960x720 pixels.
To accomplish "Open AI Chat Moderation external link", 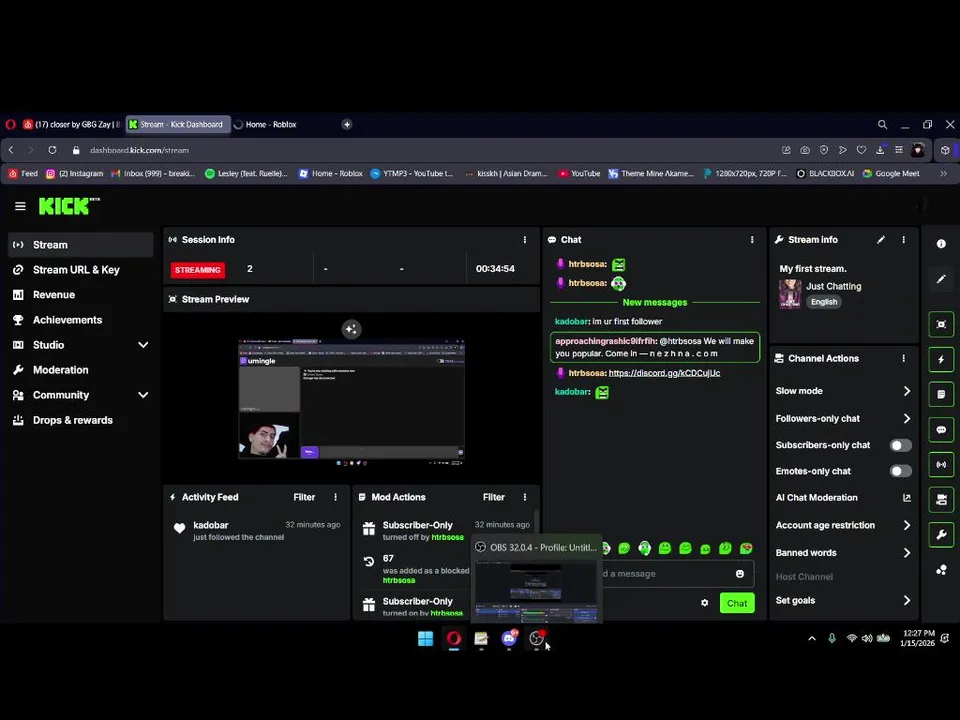I will 907,498.
